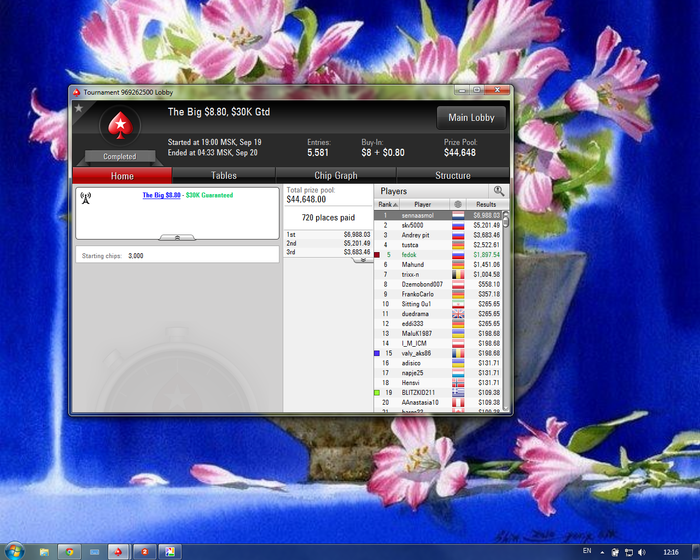Open the Paint taskbar icon
This screenshot has width=700, height=560.
[x=170, y=552]
